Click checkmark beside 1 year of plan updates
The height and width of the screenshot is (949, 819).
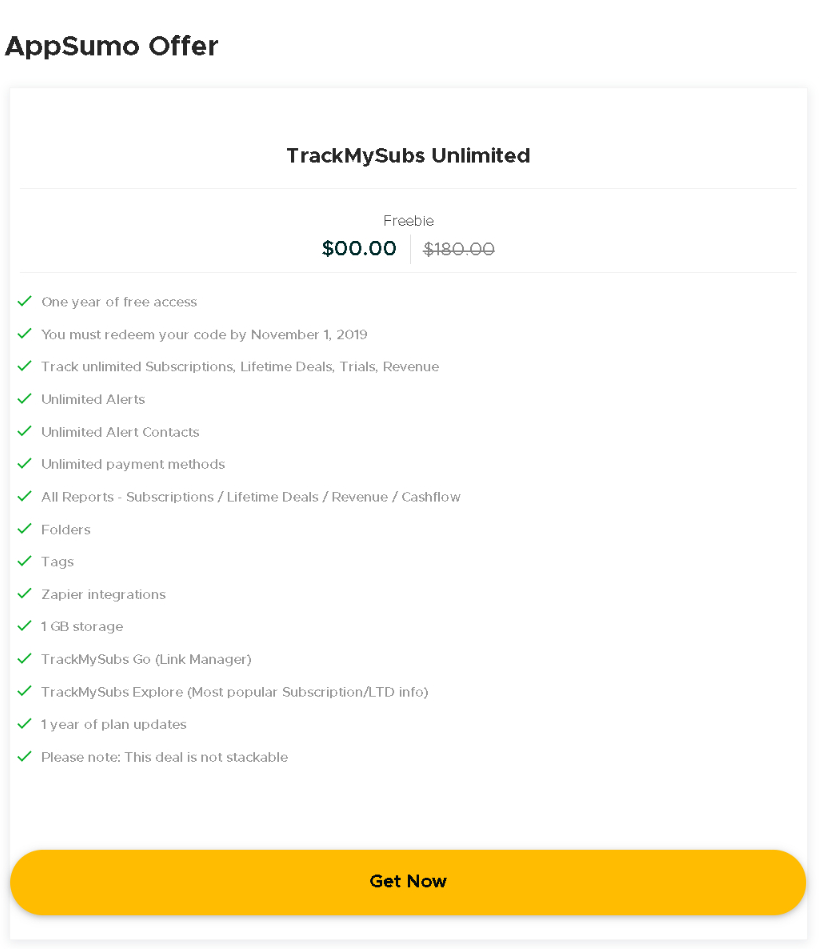25,724
